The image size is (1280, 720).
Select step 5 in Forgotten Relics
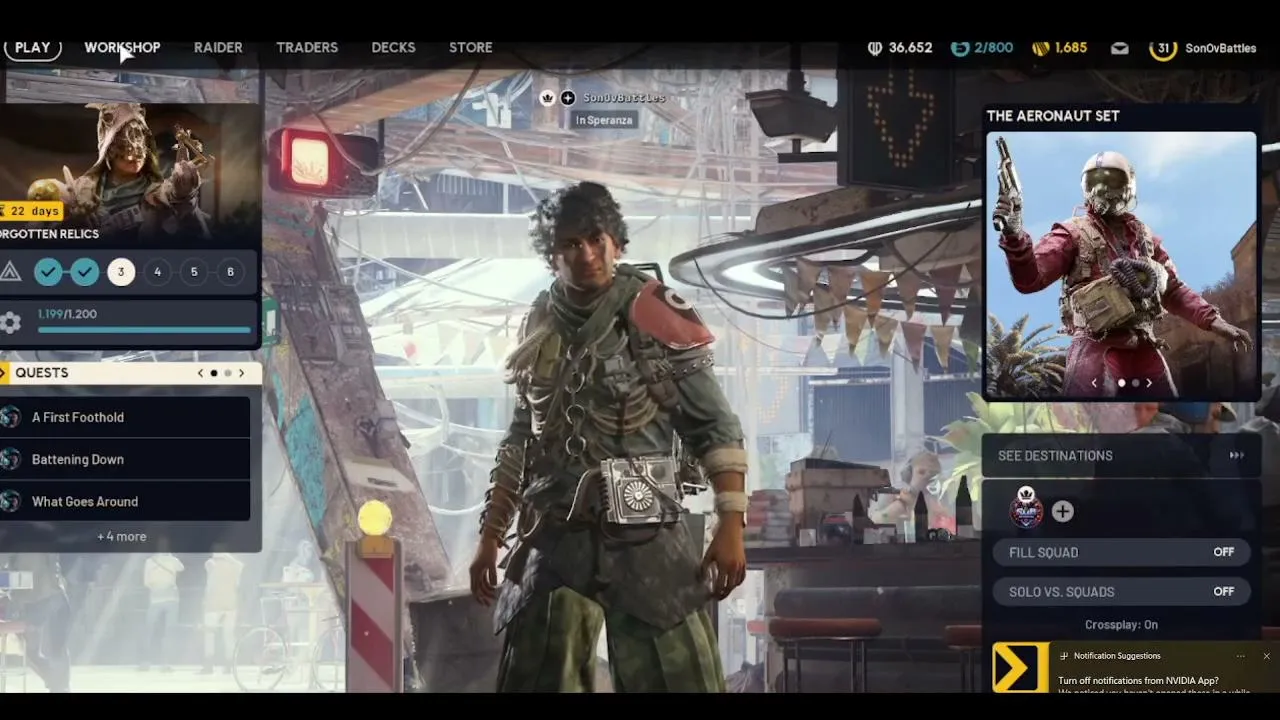click(x=194, y=272)
